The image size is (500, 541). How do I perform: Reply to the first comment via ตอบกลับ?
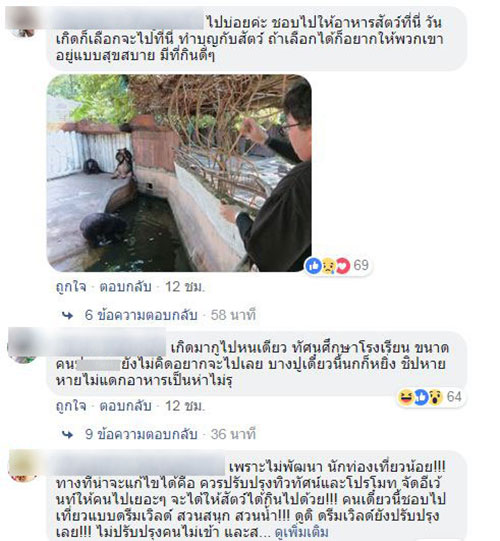125,287
